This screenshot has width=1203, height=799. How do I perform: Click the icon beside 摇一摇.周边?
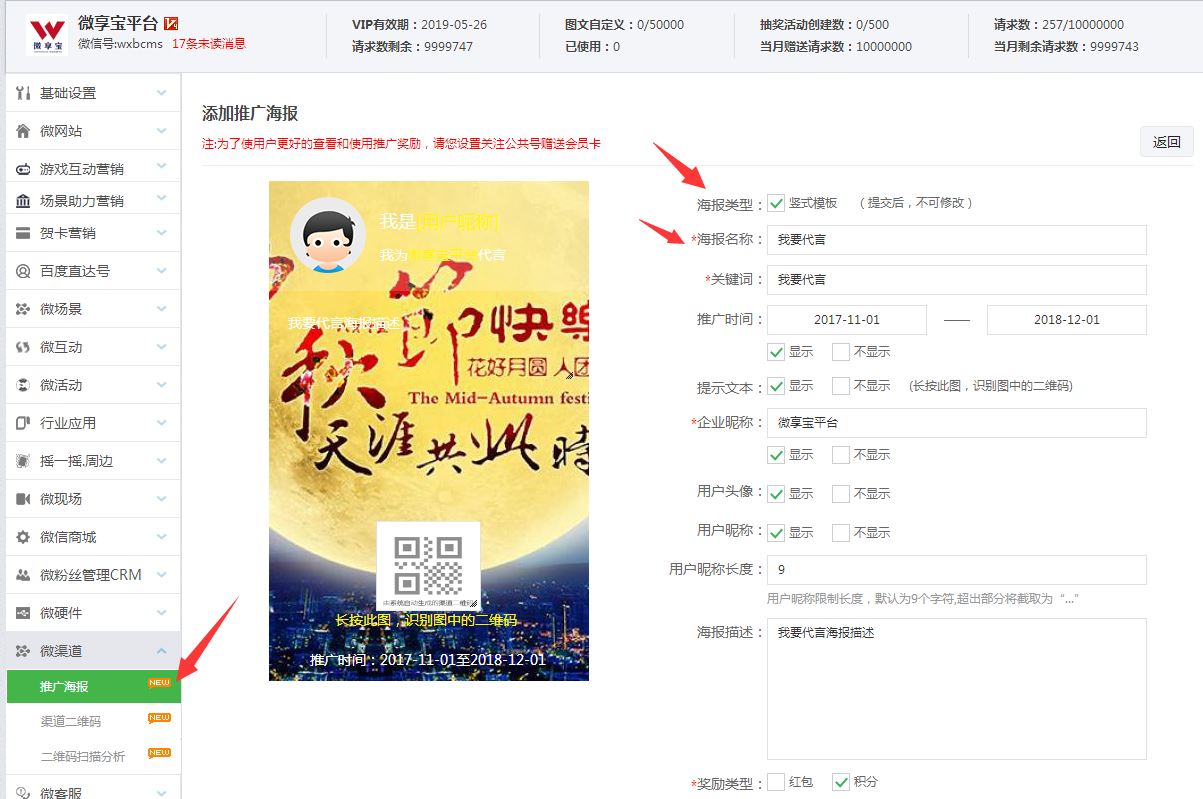pyautogui.click(x=22, y=461)
